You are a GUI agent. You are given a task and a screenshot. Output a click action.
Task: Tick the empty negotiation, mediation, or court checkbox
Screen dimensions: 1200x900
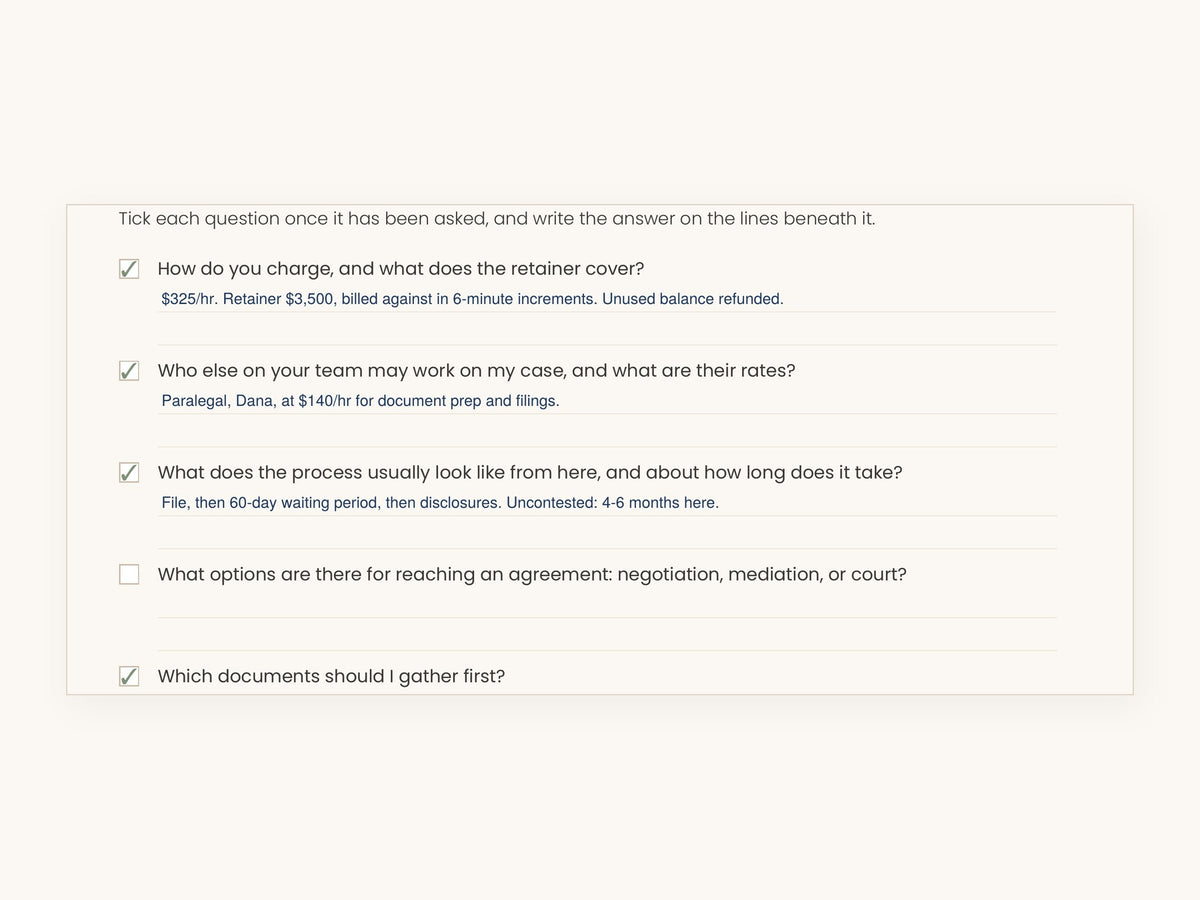click(x=129, y=575)
